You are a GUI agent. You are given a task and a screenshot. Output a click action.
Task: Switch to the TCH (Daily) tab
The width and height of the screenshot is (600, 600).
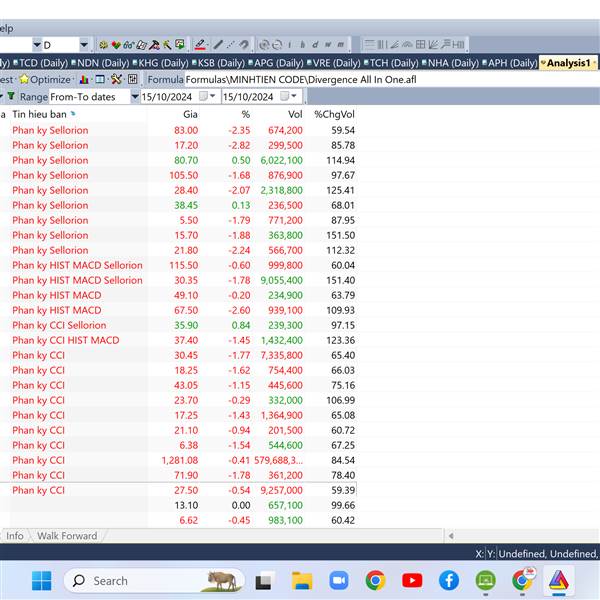click(391, 63)
